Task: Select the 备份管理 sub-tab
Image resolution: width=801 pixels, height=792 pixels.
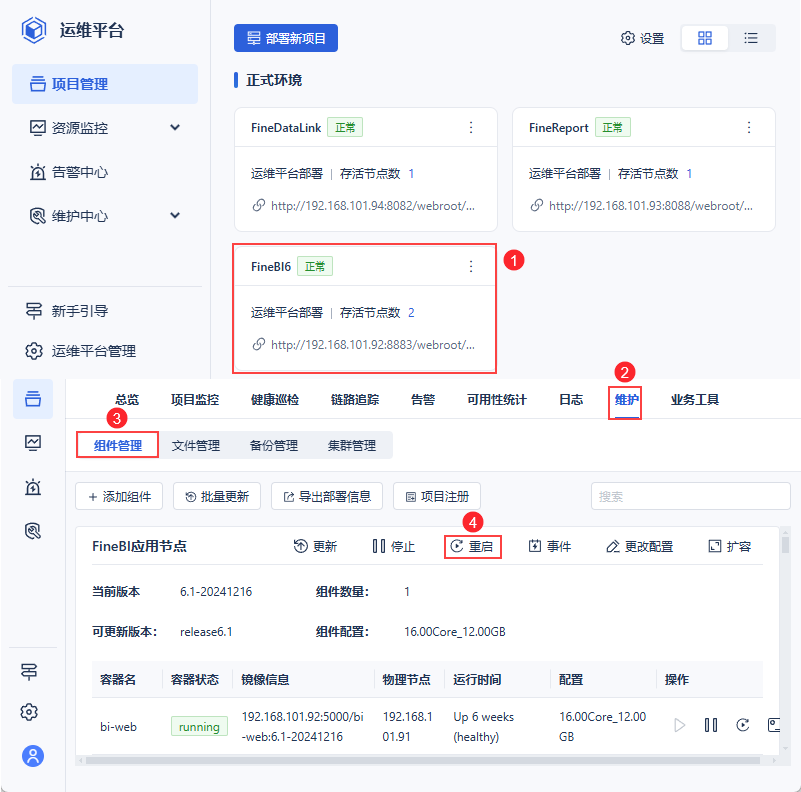Action: pyautogui.click(x=274, y=445)
